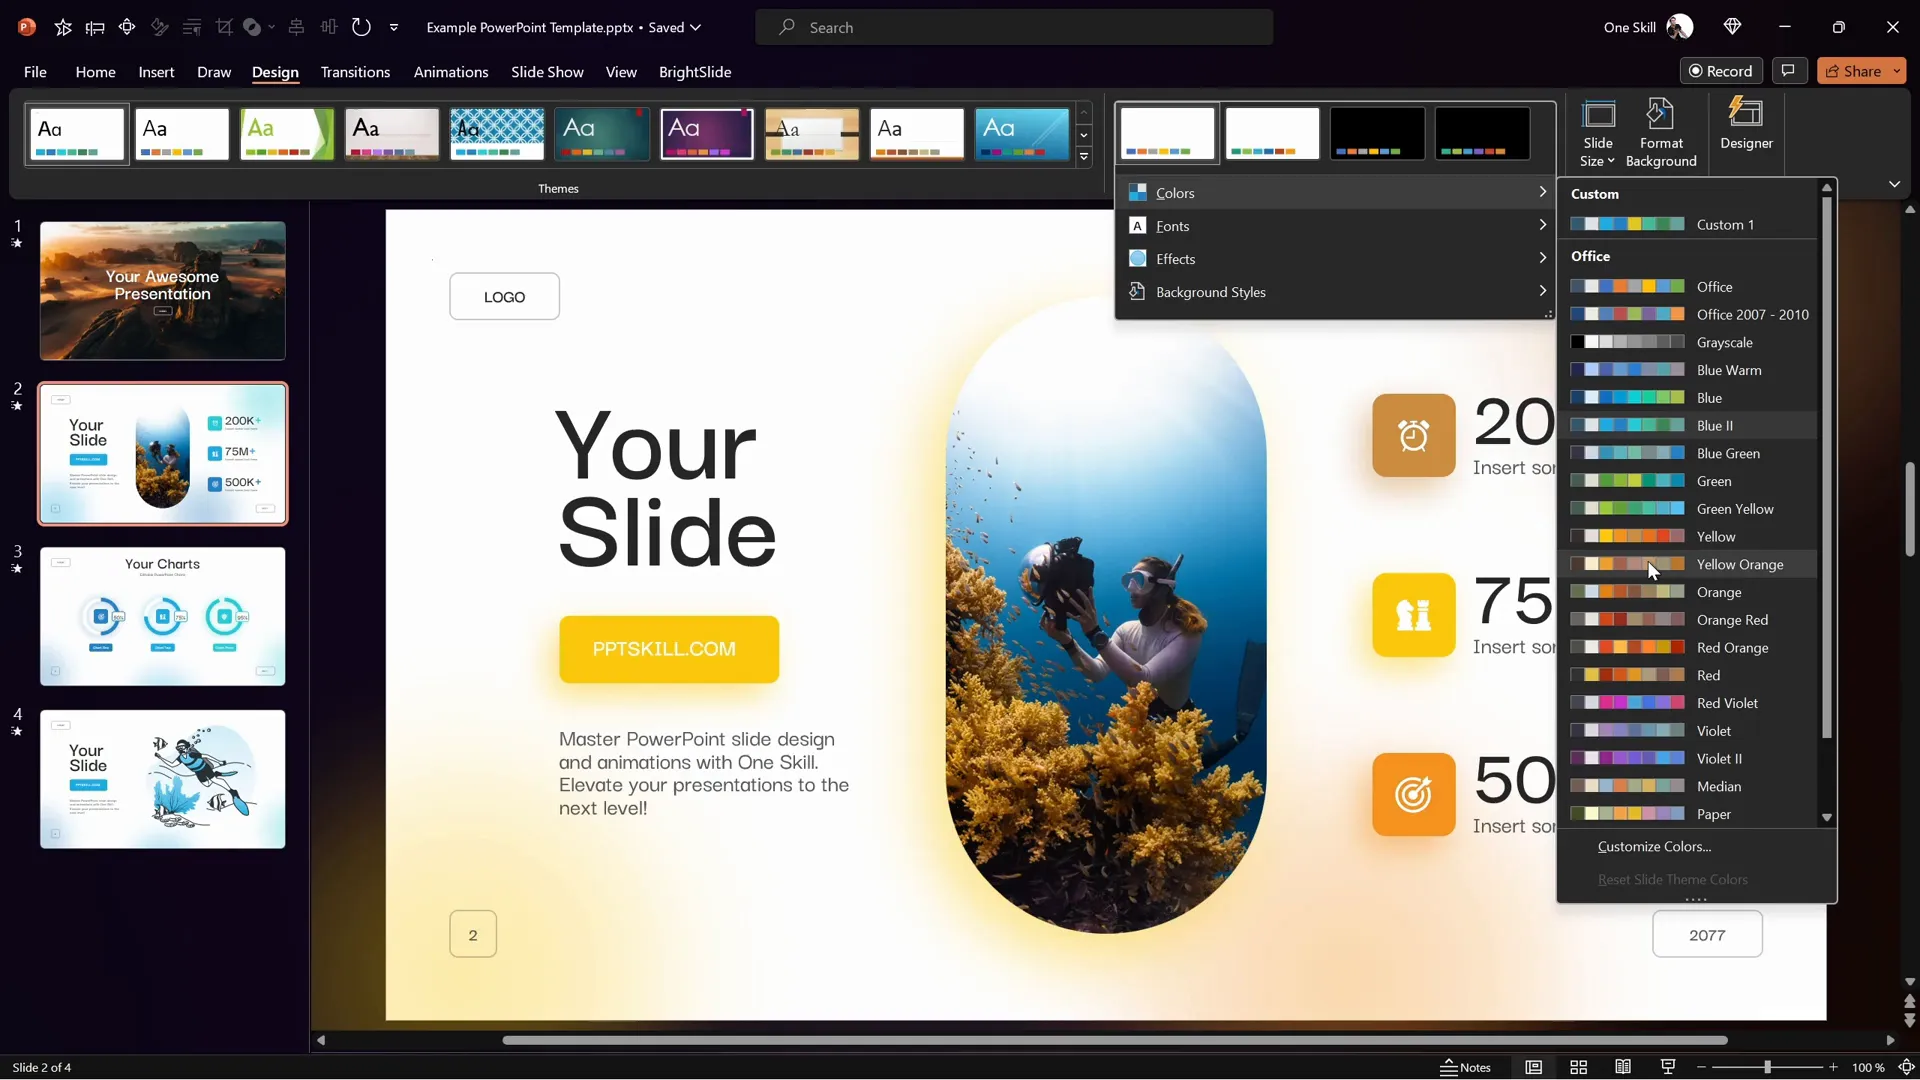Select the dark purple Ion theme thumbnail

pyautogui.click(x=707, y=134)
